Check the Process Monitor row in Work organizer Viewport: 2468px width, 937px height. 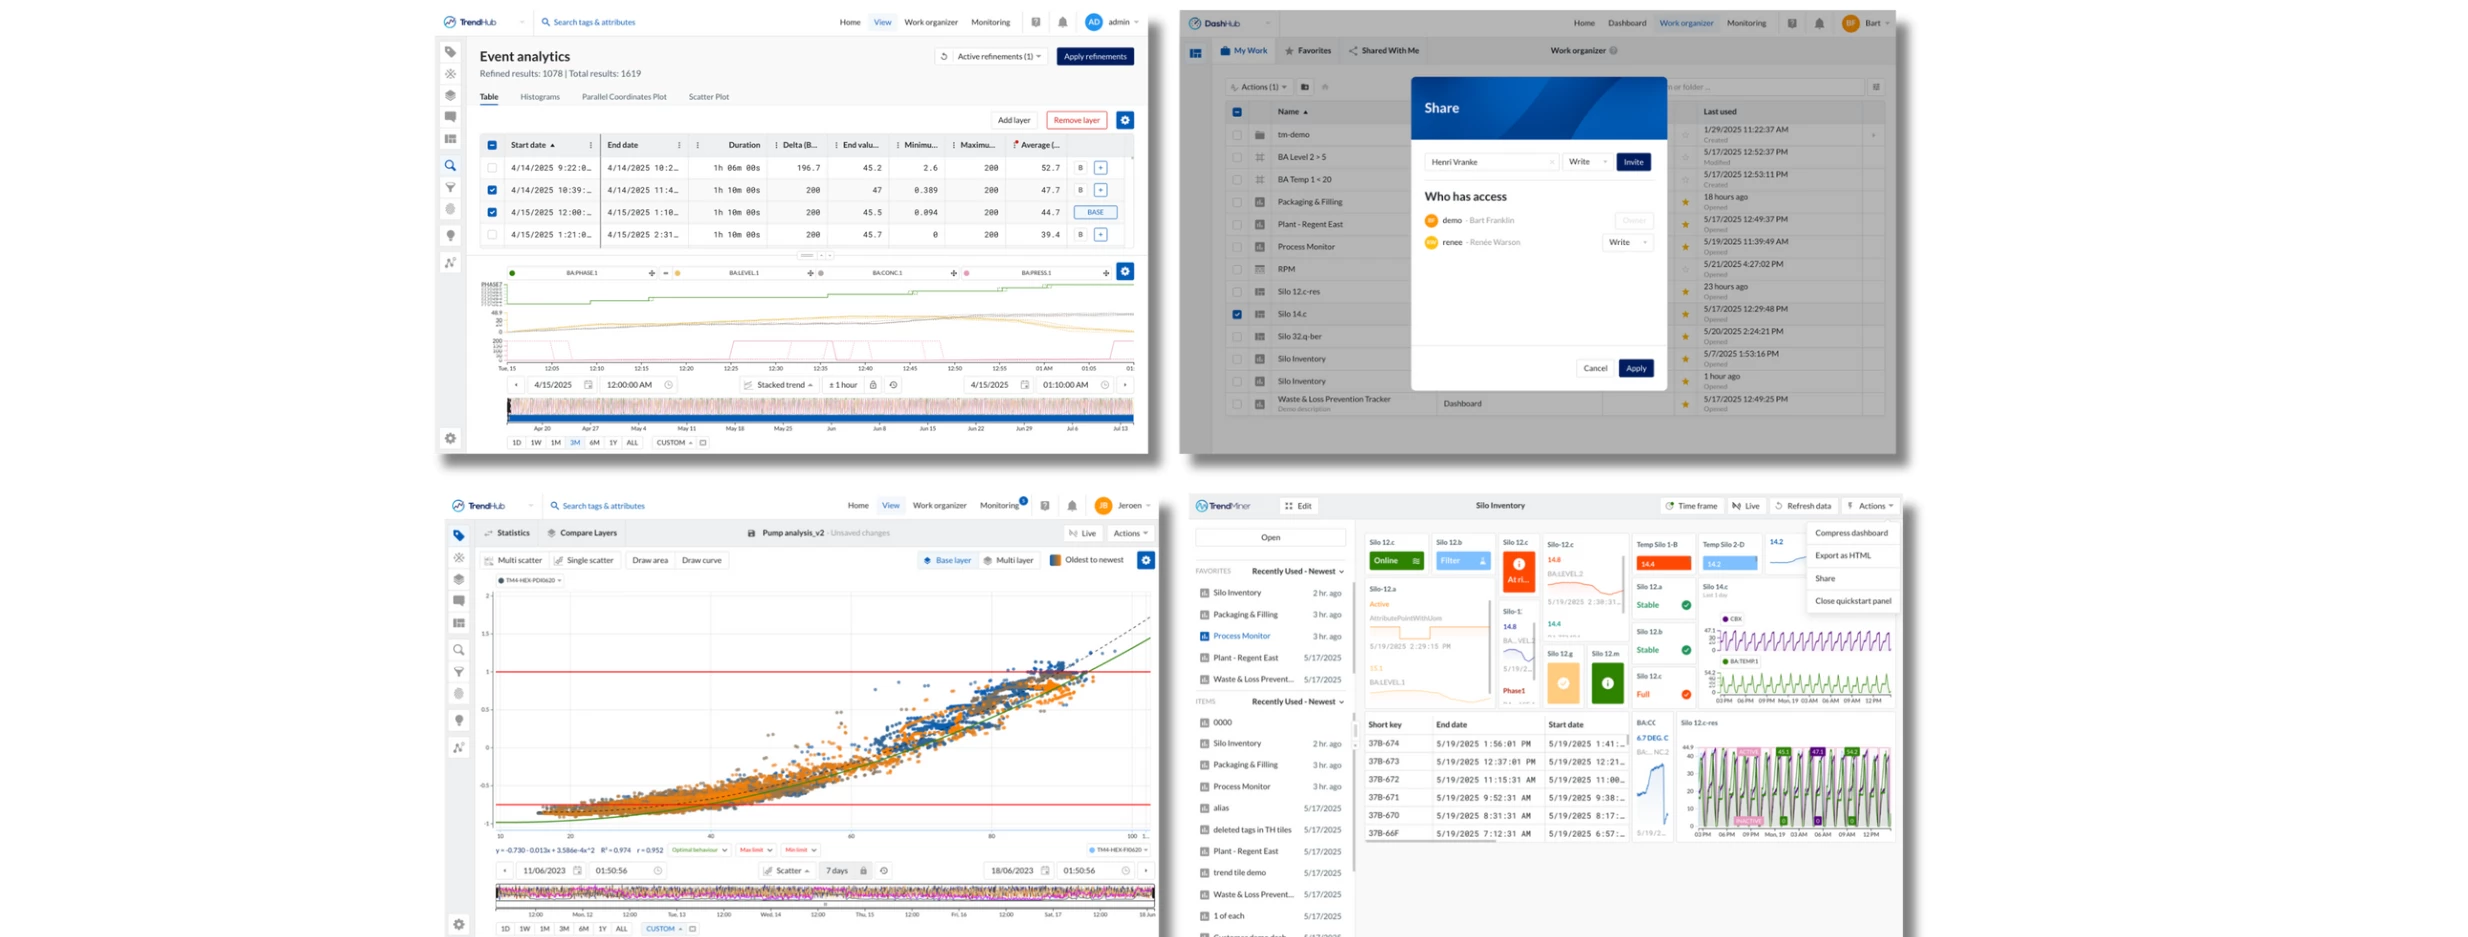pyautogui.click(x=1237, y=247)
